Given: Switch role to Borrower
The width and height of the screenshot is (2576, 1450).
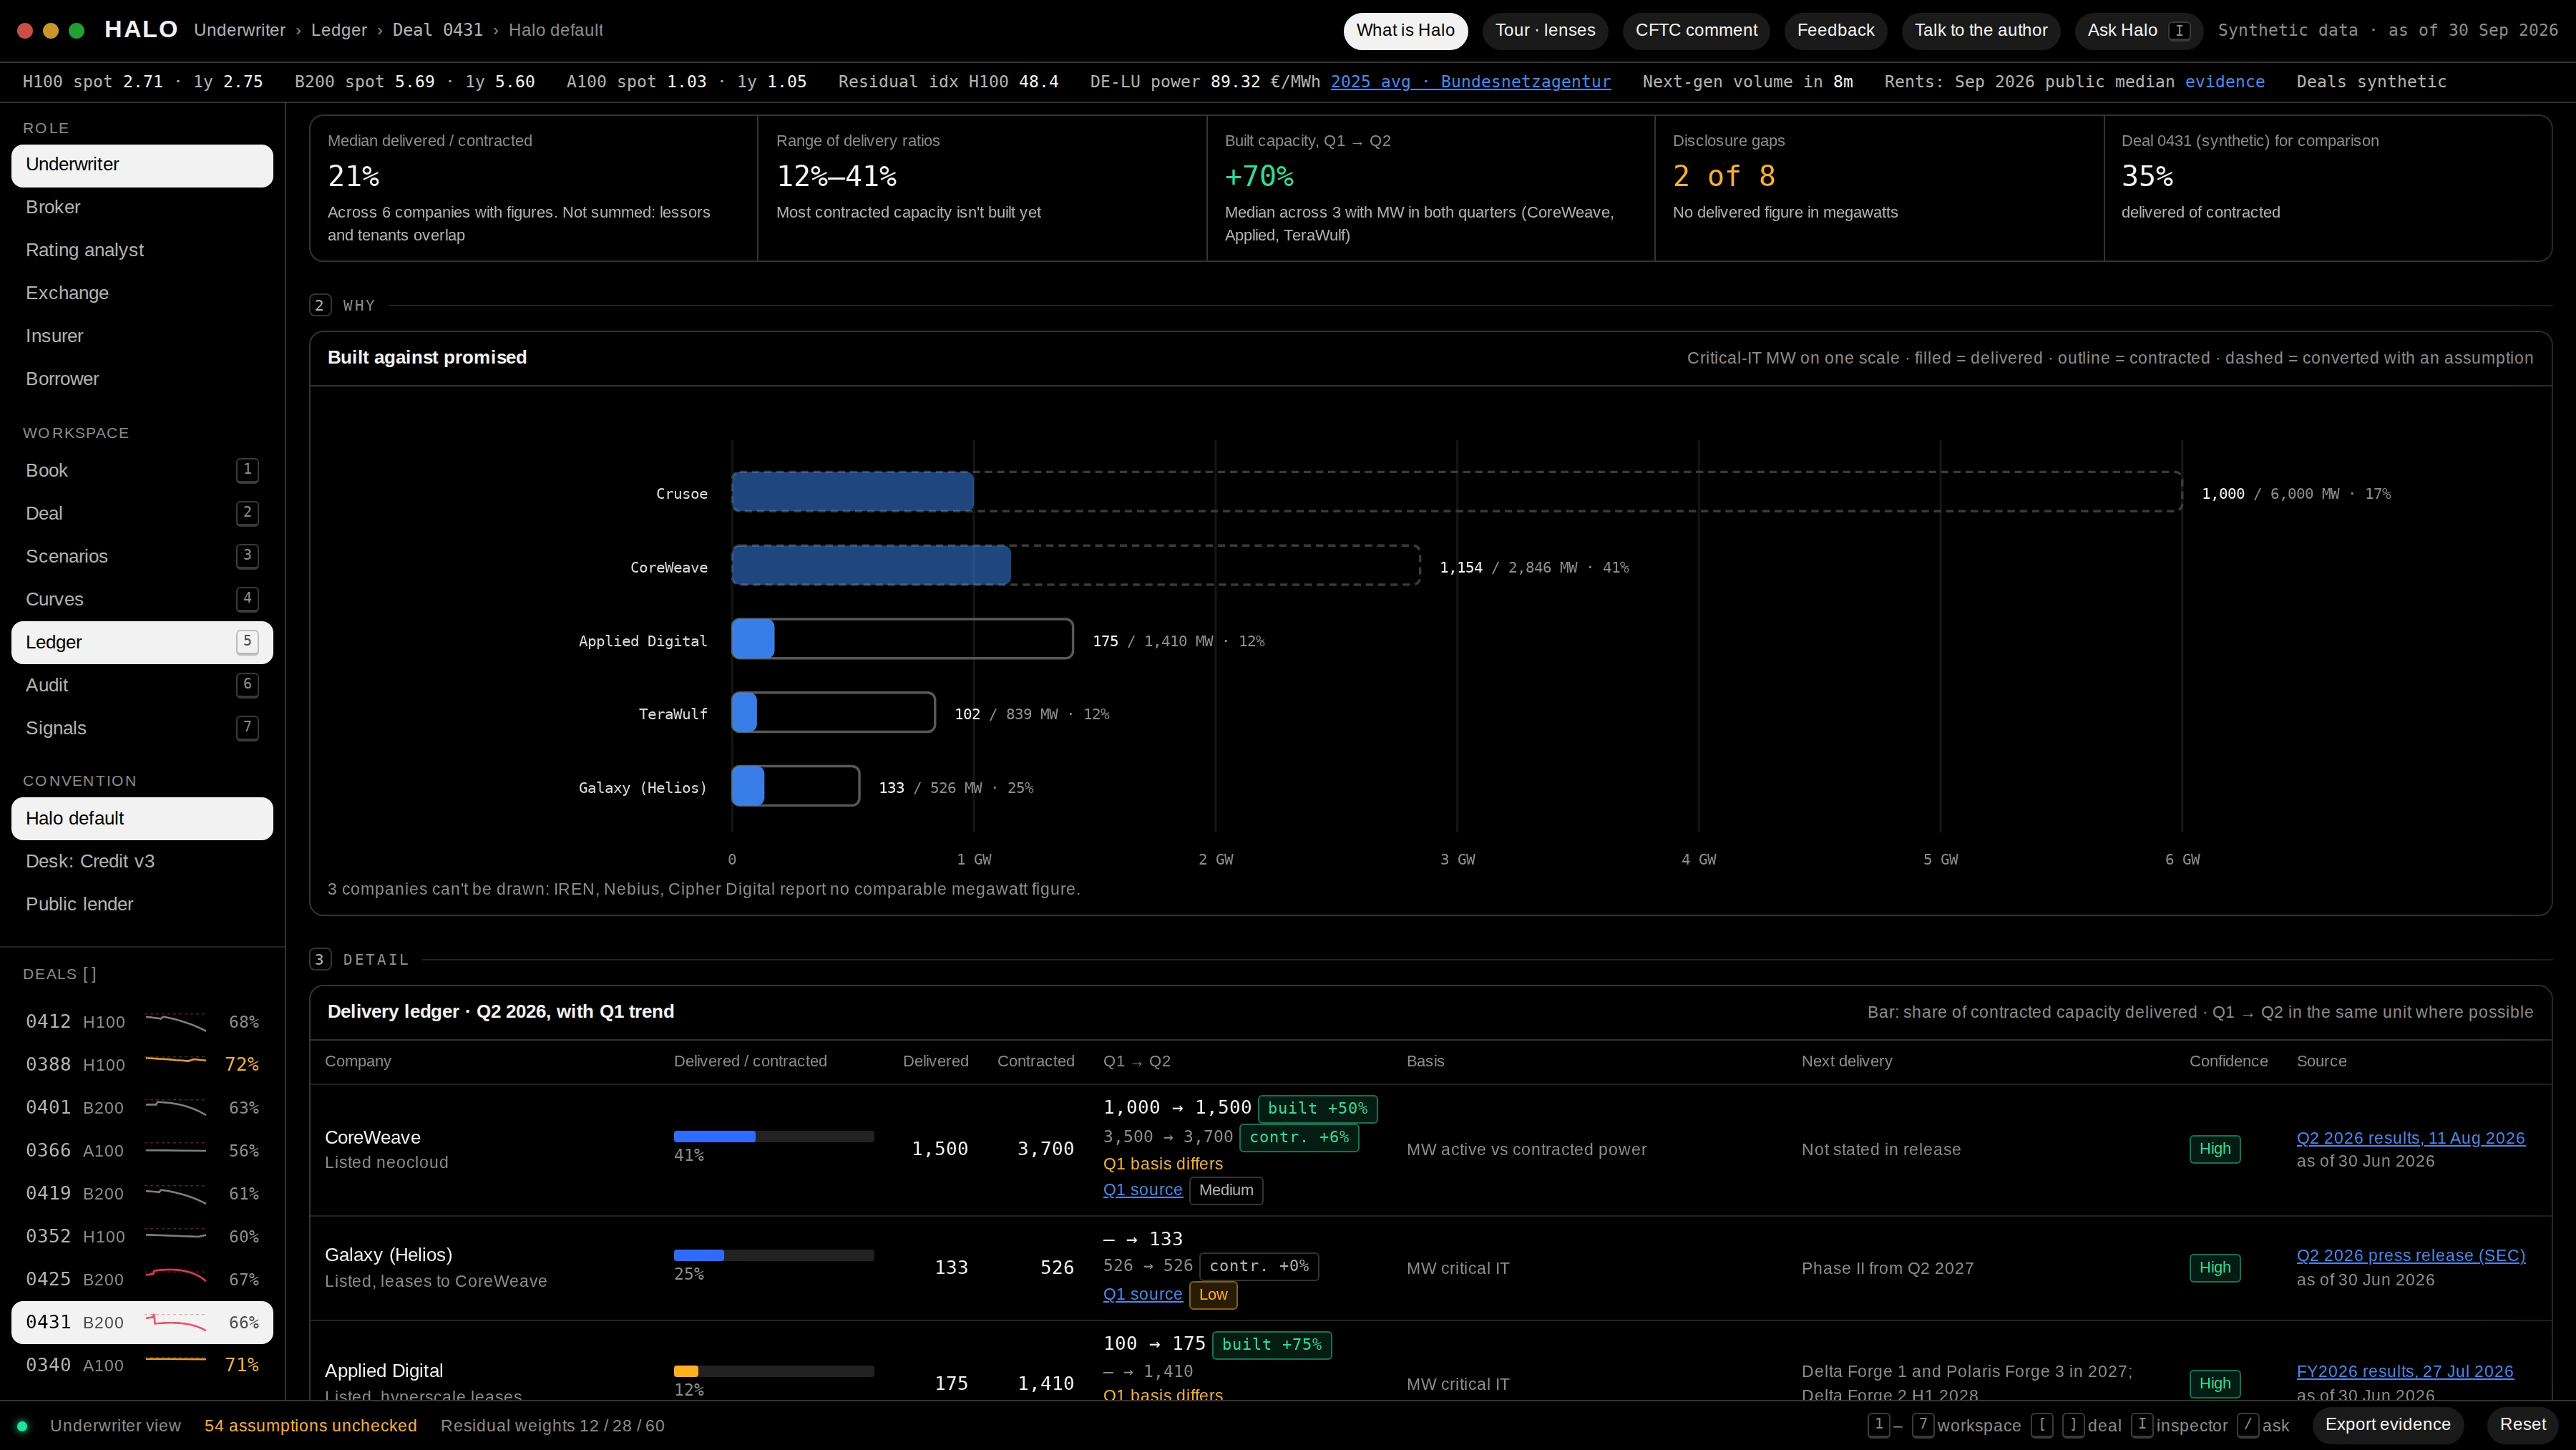Looking at the screenshot, I should coord(142,379).
